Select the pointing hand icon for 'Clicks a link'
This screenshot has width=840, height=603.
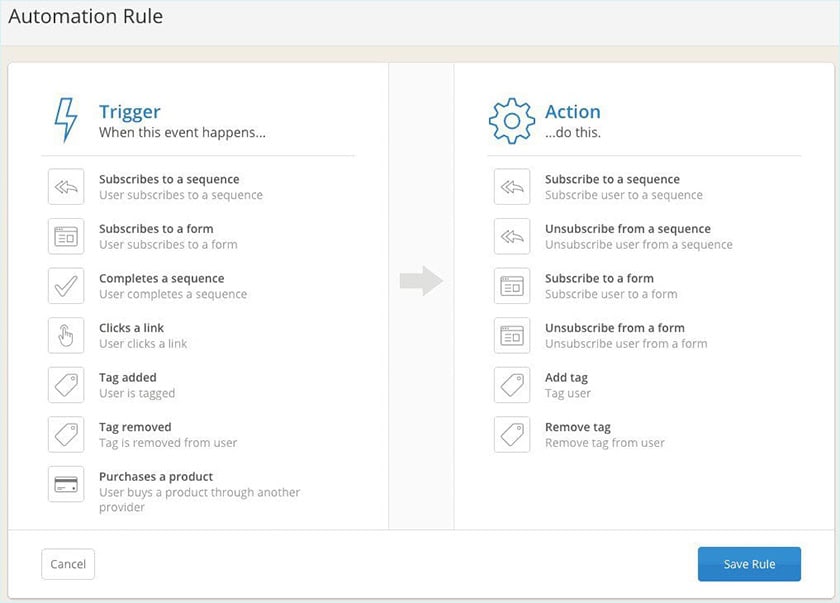click(x=66, y=335)
